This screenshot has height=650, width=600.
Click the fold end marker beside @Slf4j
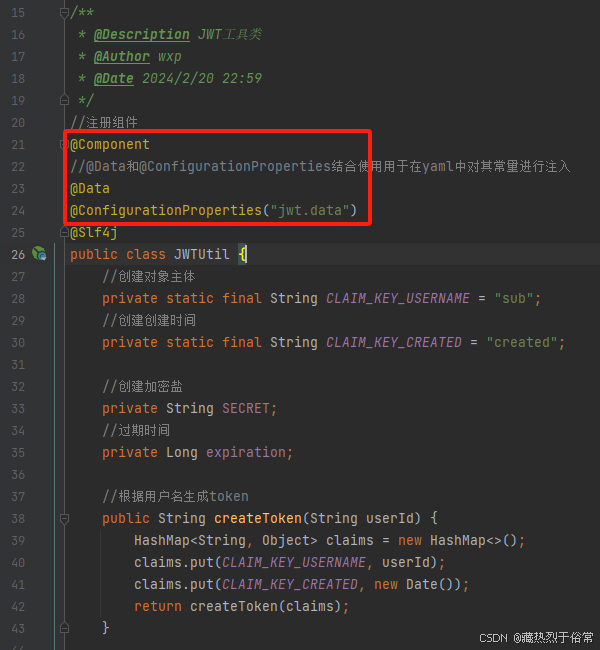coord(64,232)
